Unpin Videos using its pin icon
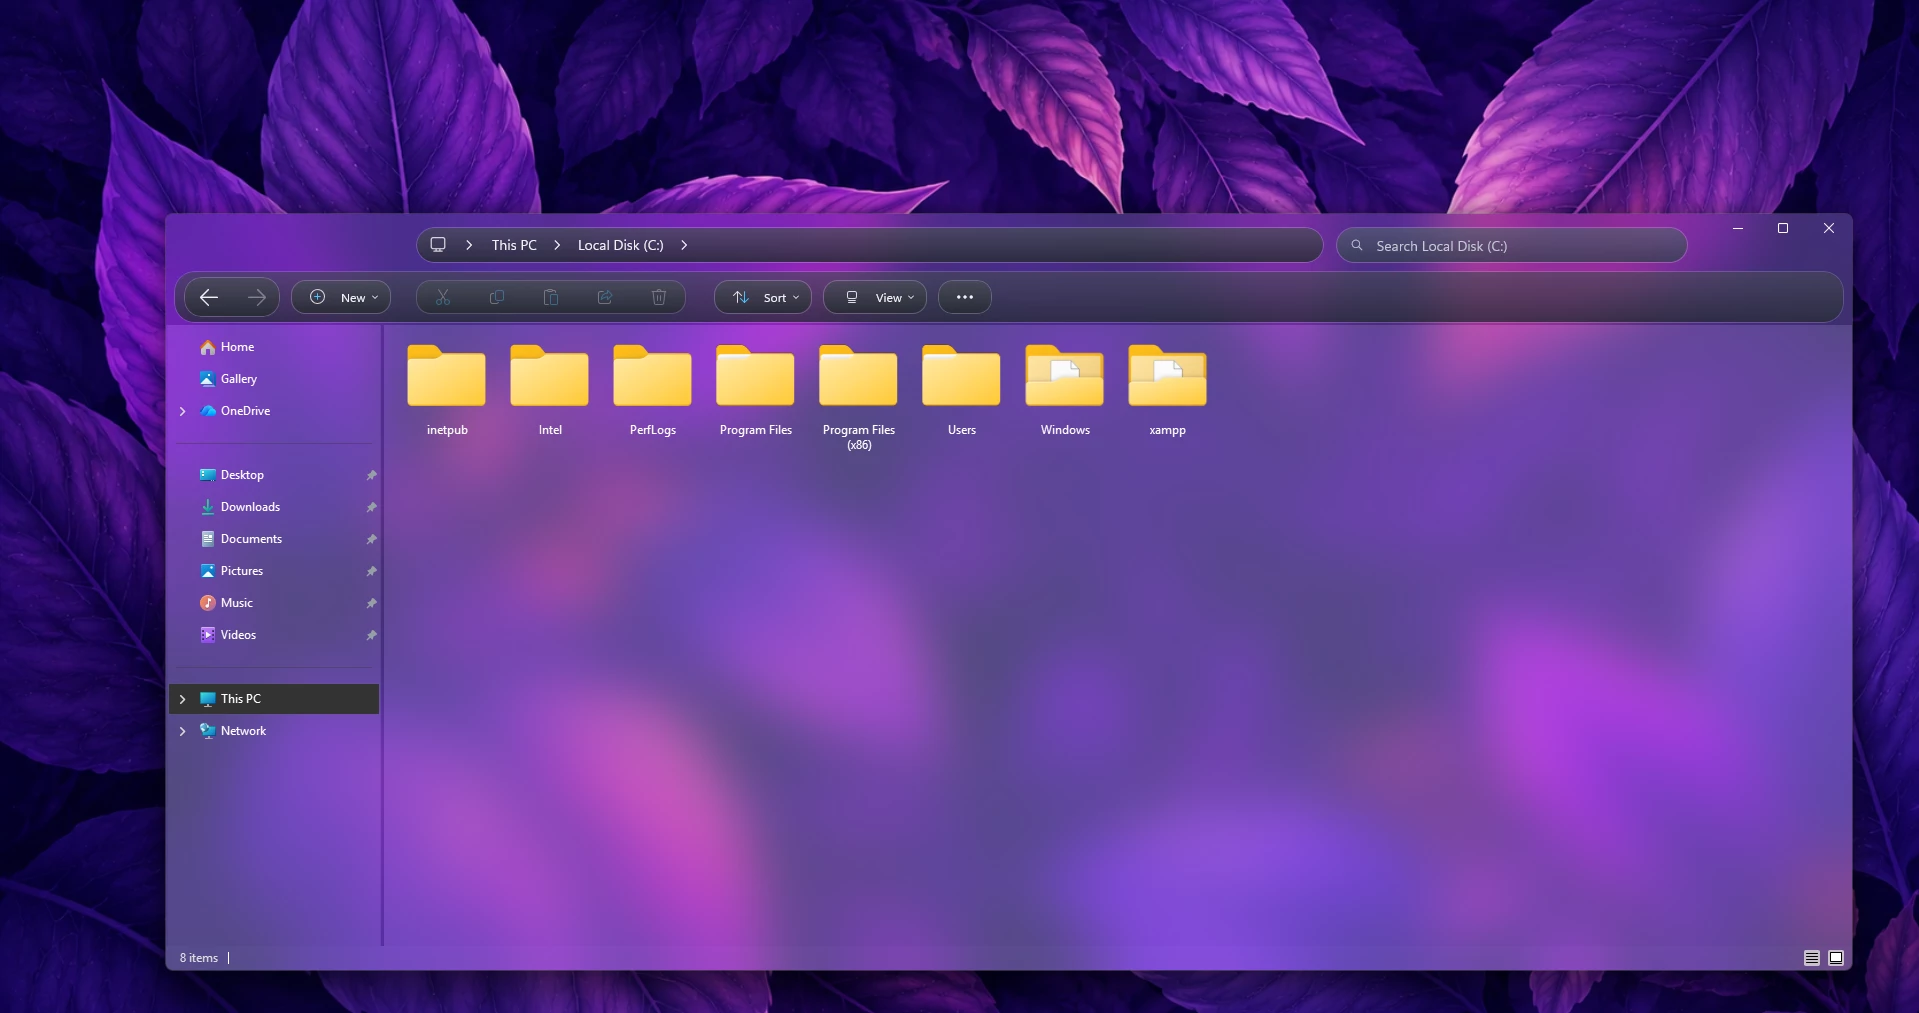The height and width of the screenshot is (1013, 1919). (x=371, y=635)
